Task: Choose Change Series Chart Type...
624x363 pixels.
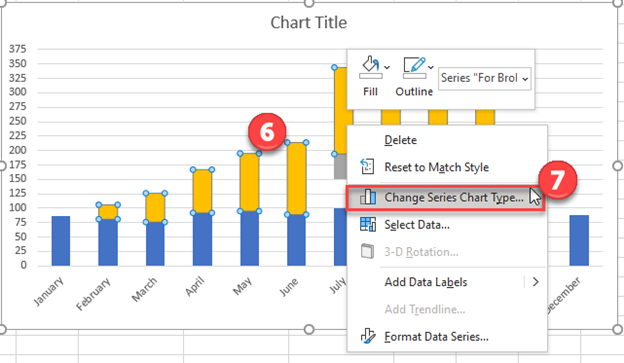Action: tap(445, 197)
